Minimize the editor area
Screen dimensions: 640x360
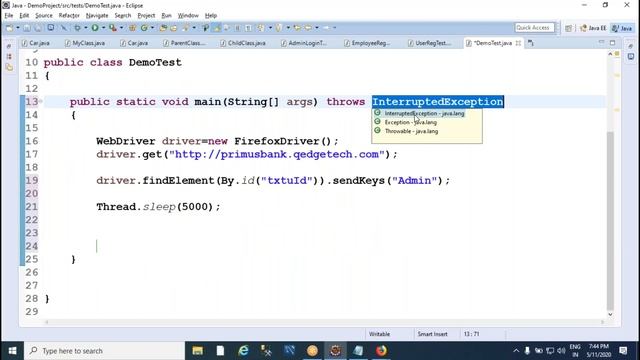601,42
